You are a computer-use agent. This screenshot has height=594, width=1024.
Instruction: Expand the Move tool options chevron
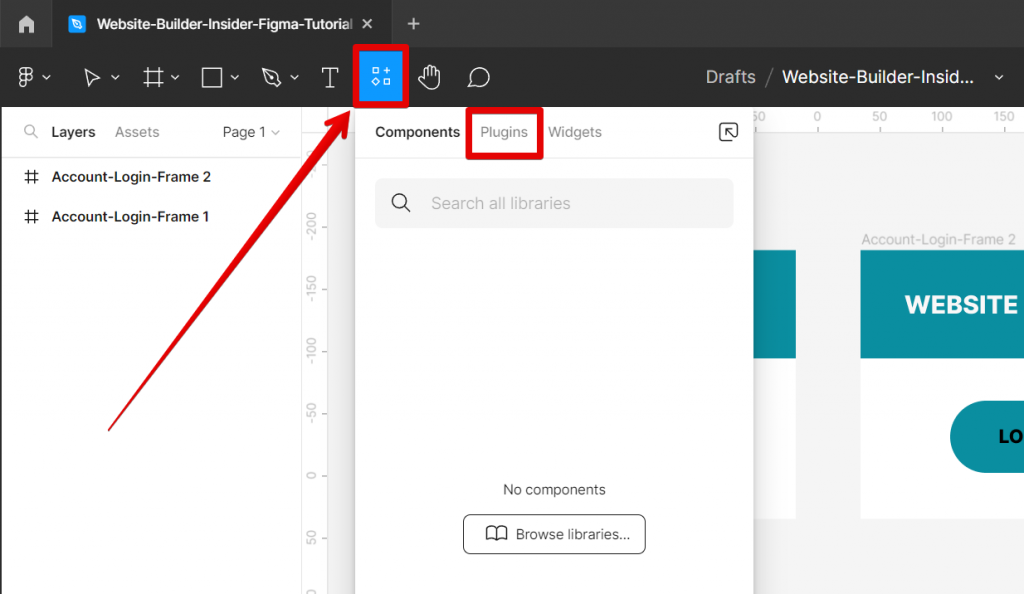(113, 76)
